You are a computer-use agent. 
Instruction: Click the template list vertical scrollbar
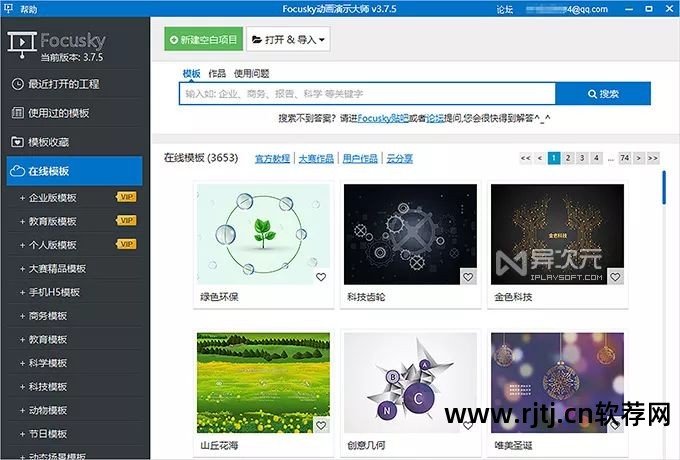pos(664,188)
